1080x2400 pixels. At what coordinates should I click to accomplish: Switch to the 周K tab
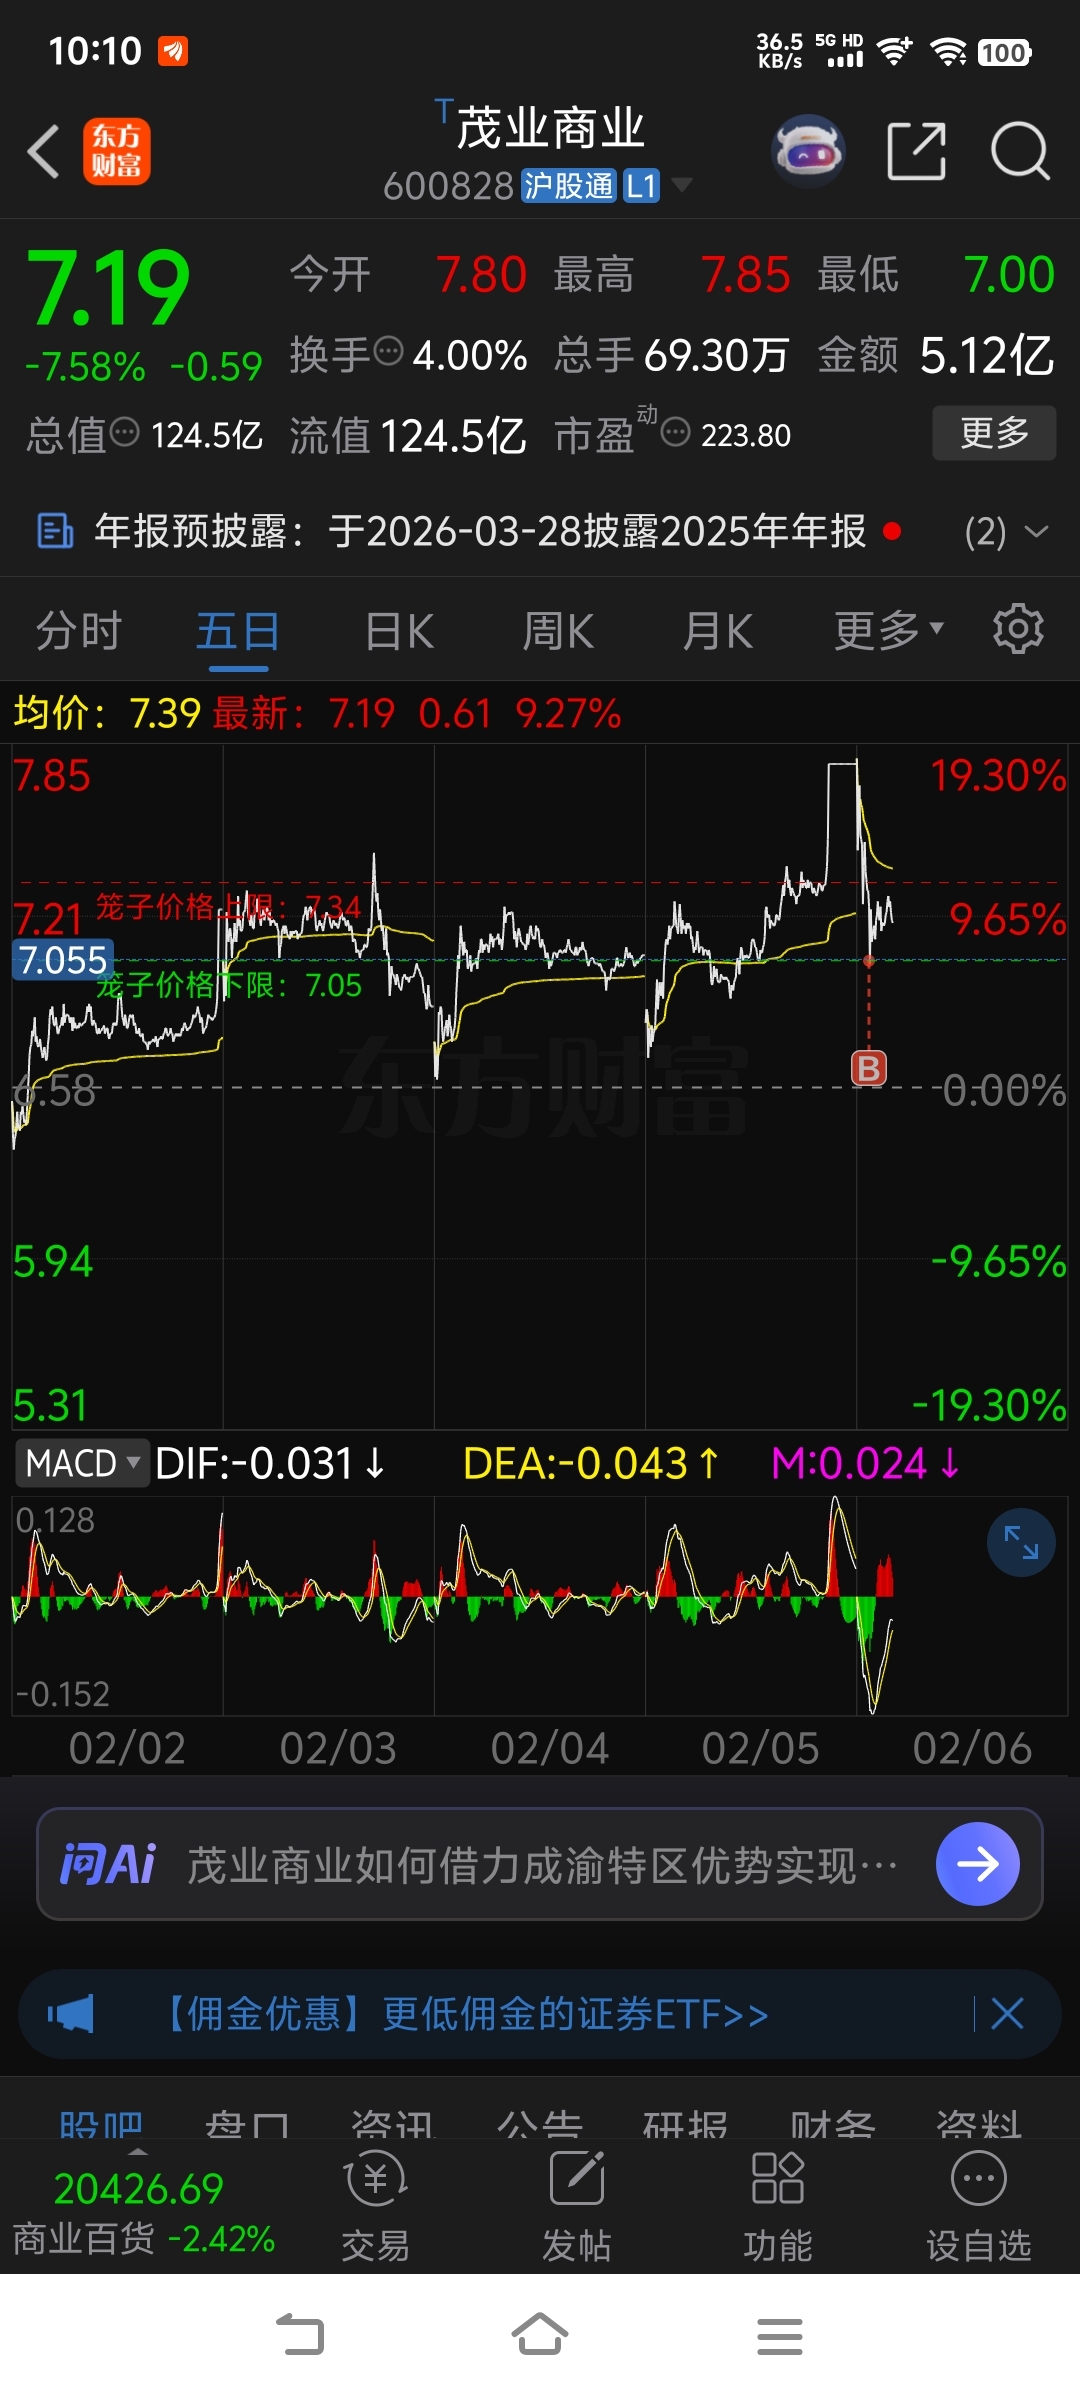[x=558, y=632]
